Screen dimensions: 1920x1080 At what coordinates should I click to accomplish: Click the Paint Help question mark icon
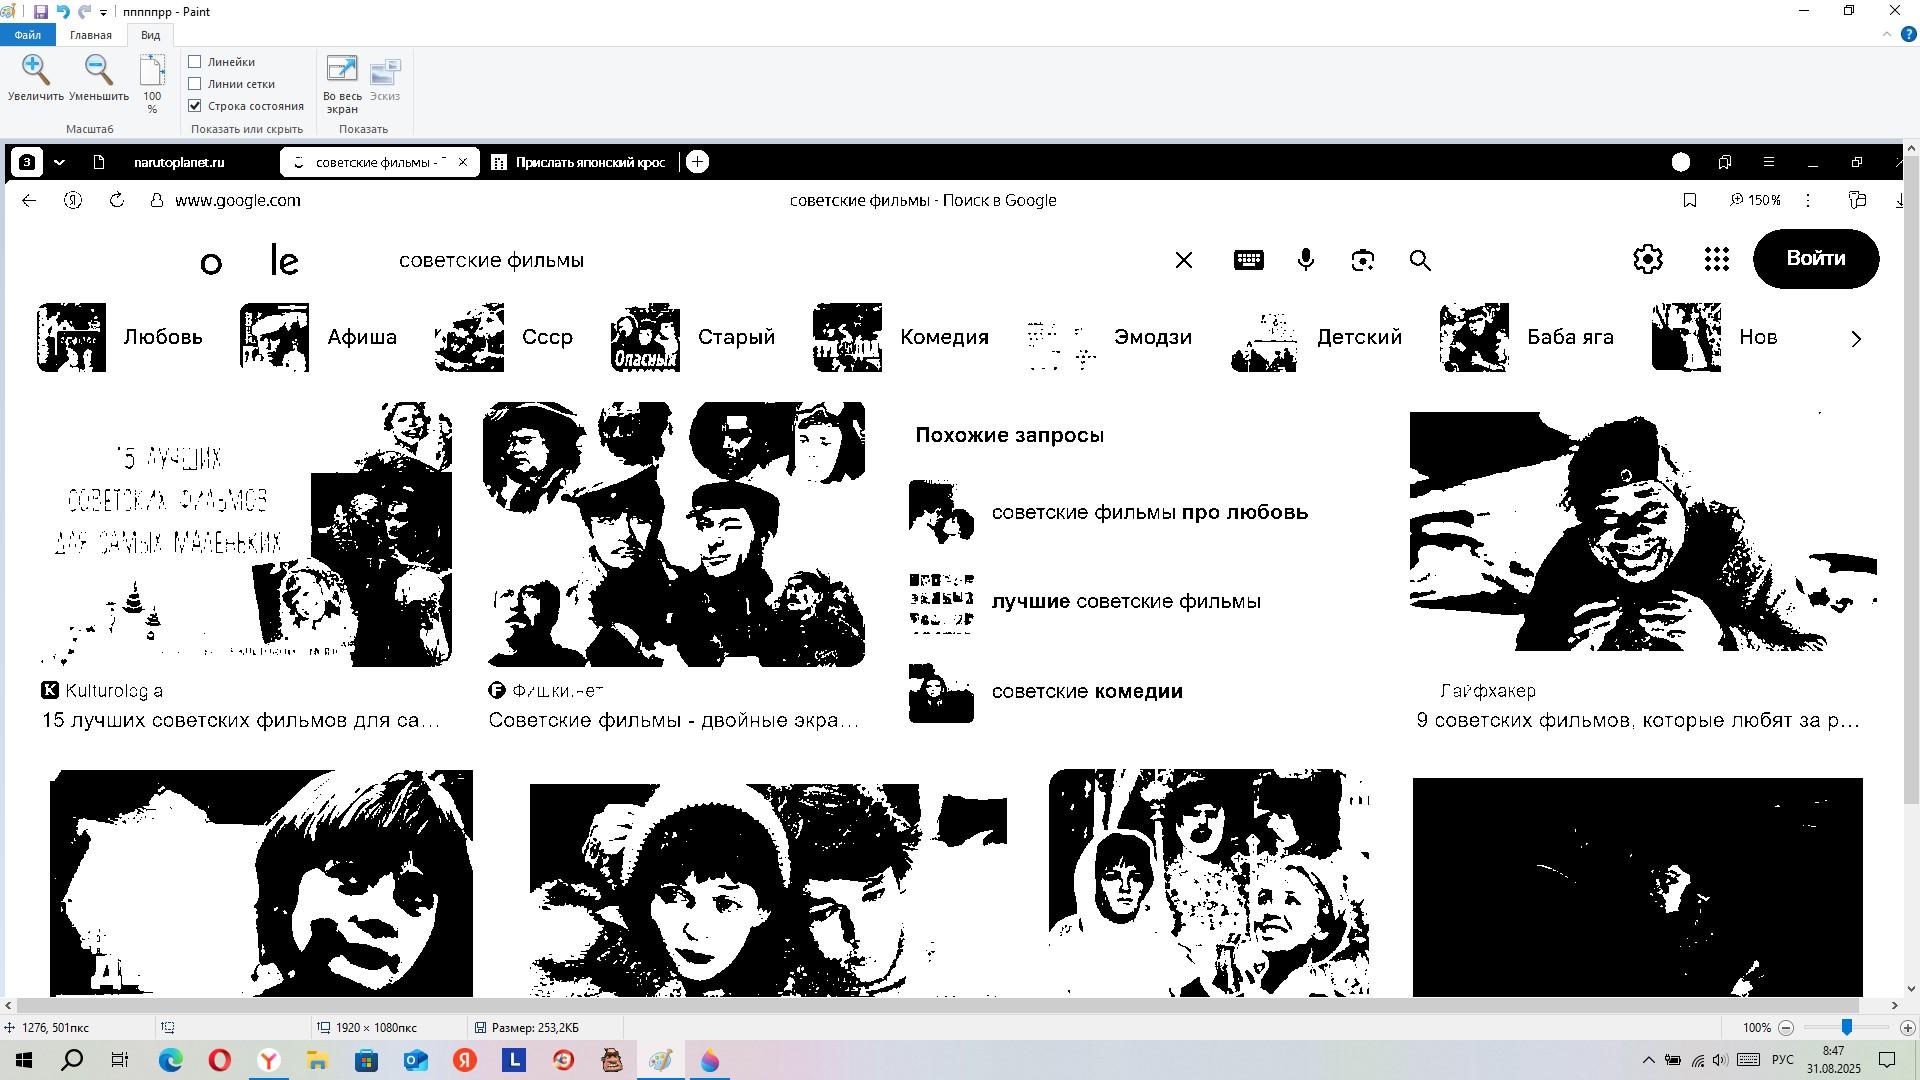click(x=1908, y=34)
